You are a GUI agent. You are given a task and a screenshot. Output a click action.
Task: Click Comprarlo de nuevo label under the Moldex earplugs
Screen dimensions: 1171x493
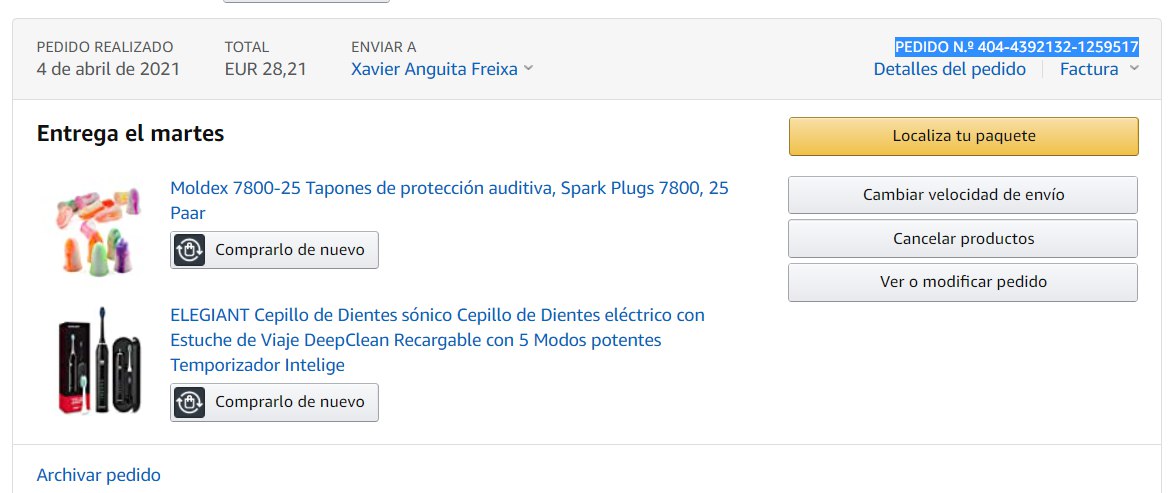pyautogui.click(x=290, y=250)
